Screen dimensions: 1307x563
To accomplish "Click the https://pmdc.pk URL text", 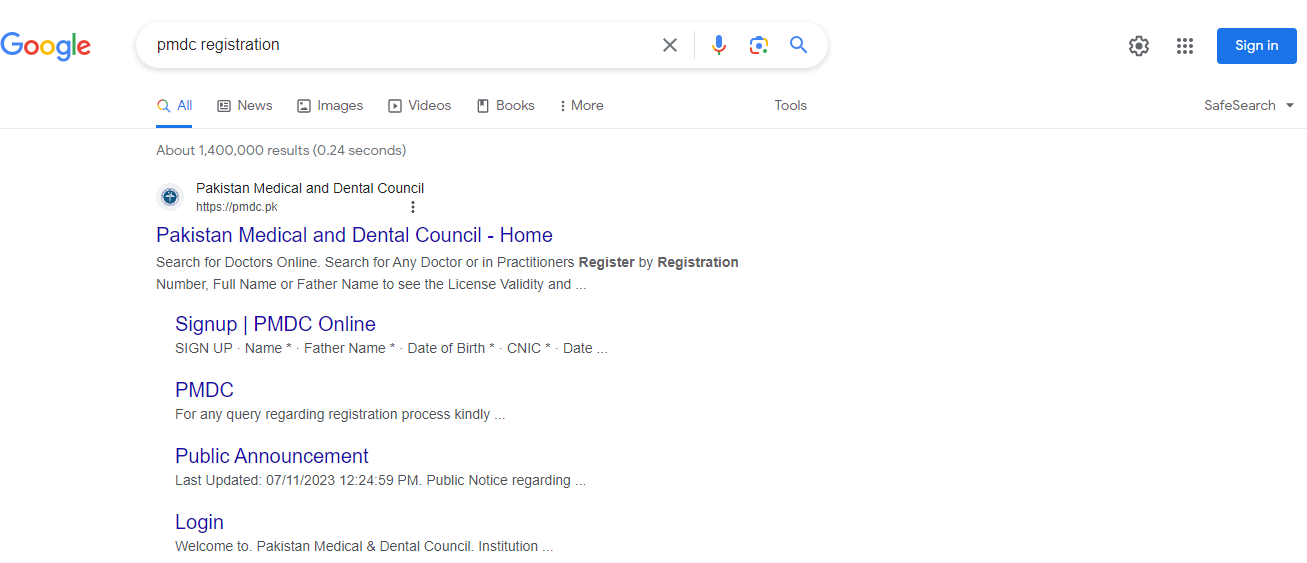I will (x=236, y=207).
